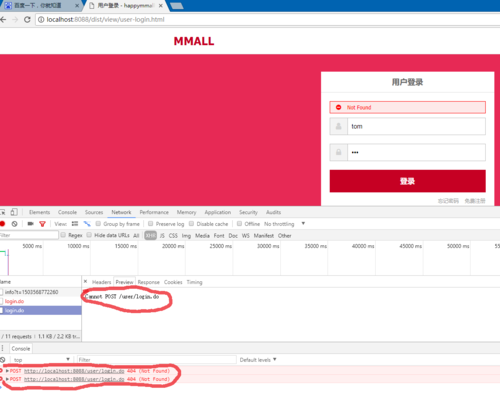Reload the page with the refresh icon
This screenshot has width=500, height=393.
tap(27, 20)
